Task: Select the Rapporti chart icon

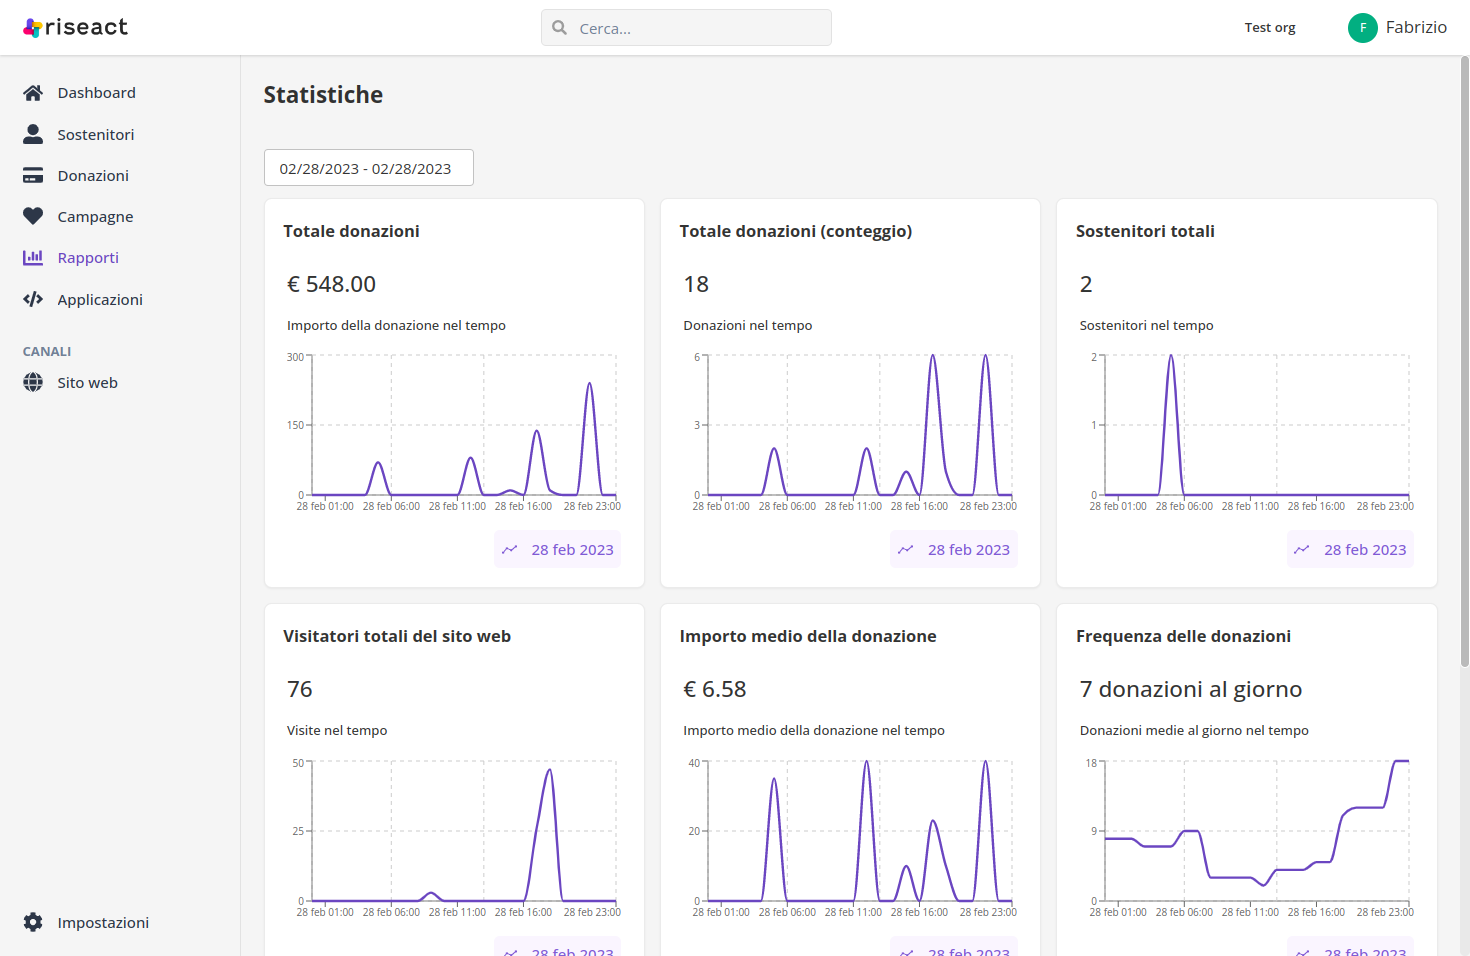Action: coord(33,257)
